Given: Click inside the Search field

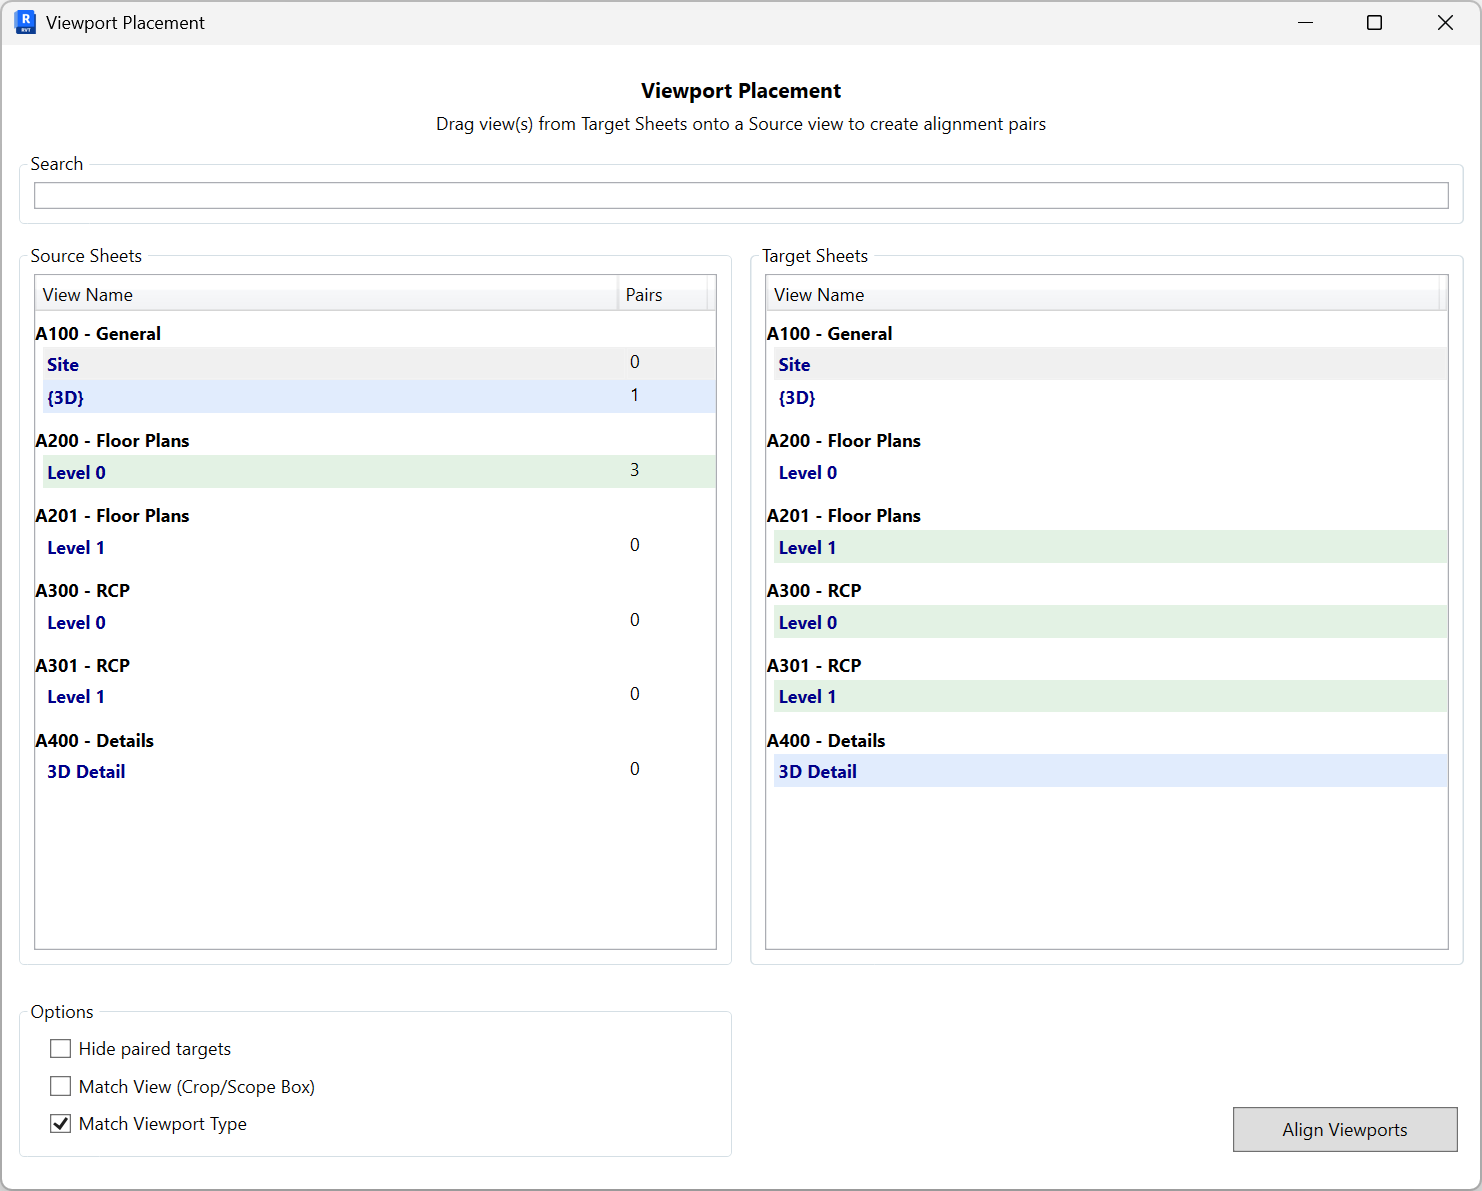Looking at the screenshot, I should [x=740, y=195].
